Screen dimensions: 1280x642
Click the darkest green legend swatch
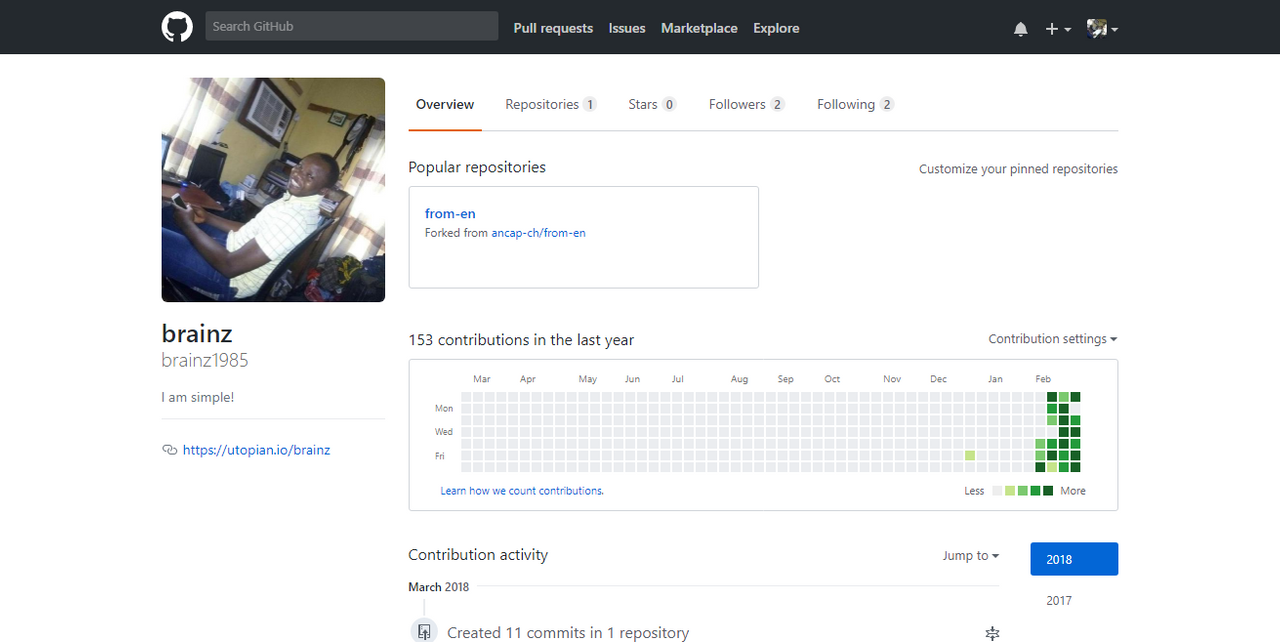[1048, 491]
